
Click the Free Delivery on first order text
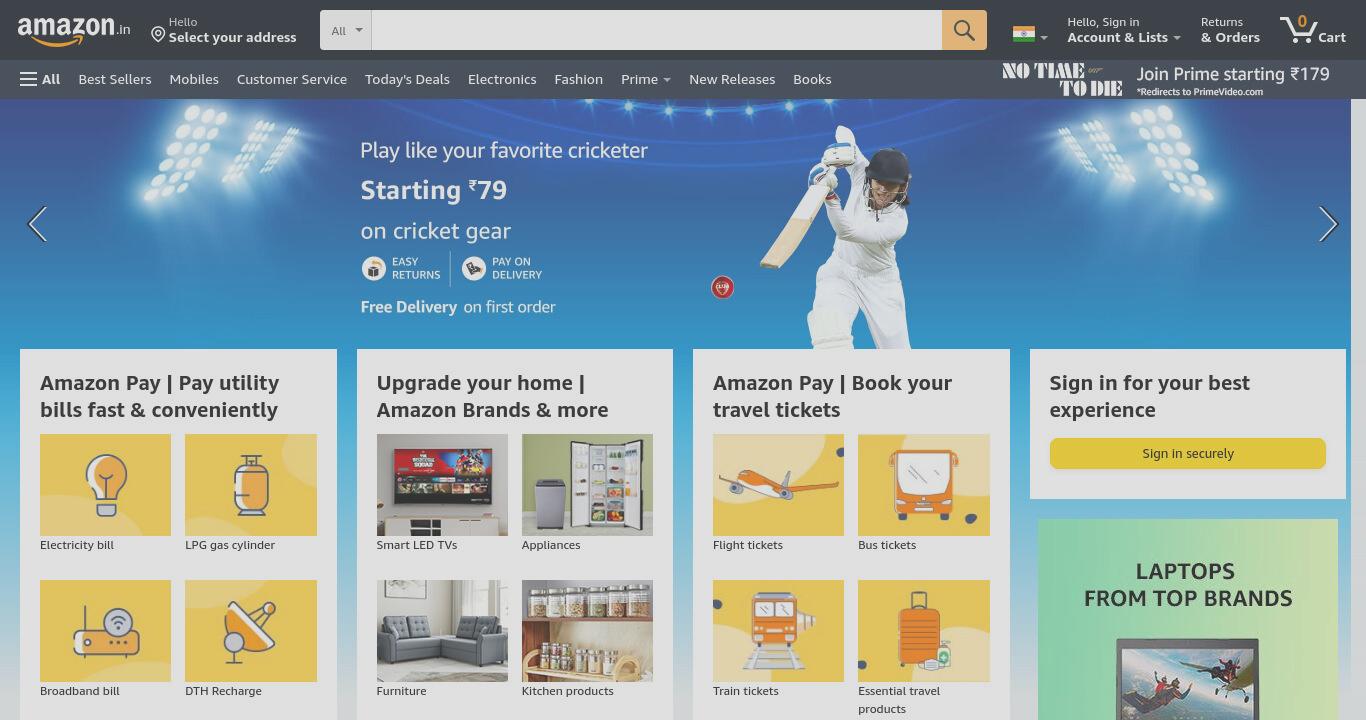tap(458, 307)
